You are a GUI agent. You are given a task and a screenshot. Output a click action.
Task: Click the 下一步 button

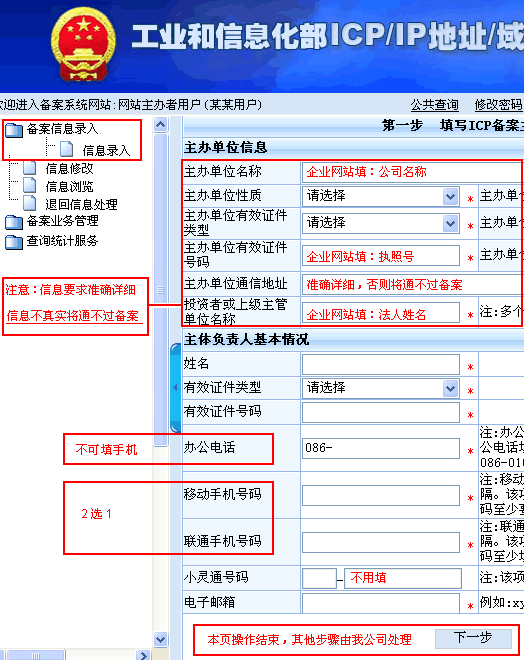point(473,639)
